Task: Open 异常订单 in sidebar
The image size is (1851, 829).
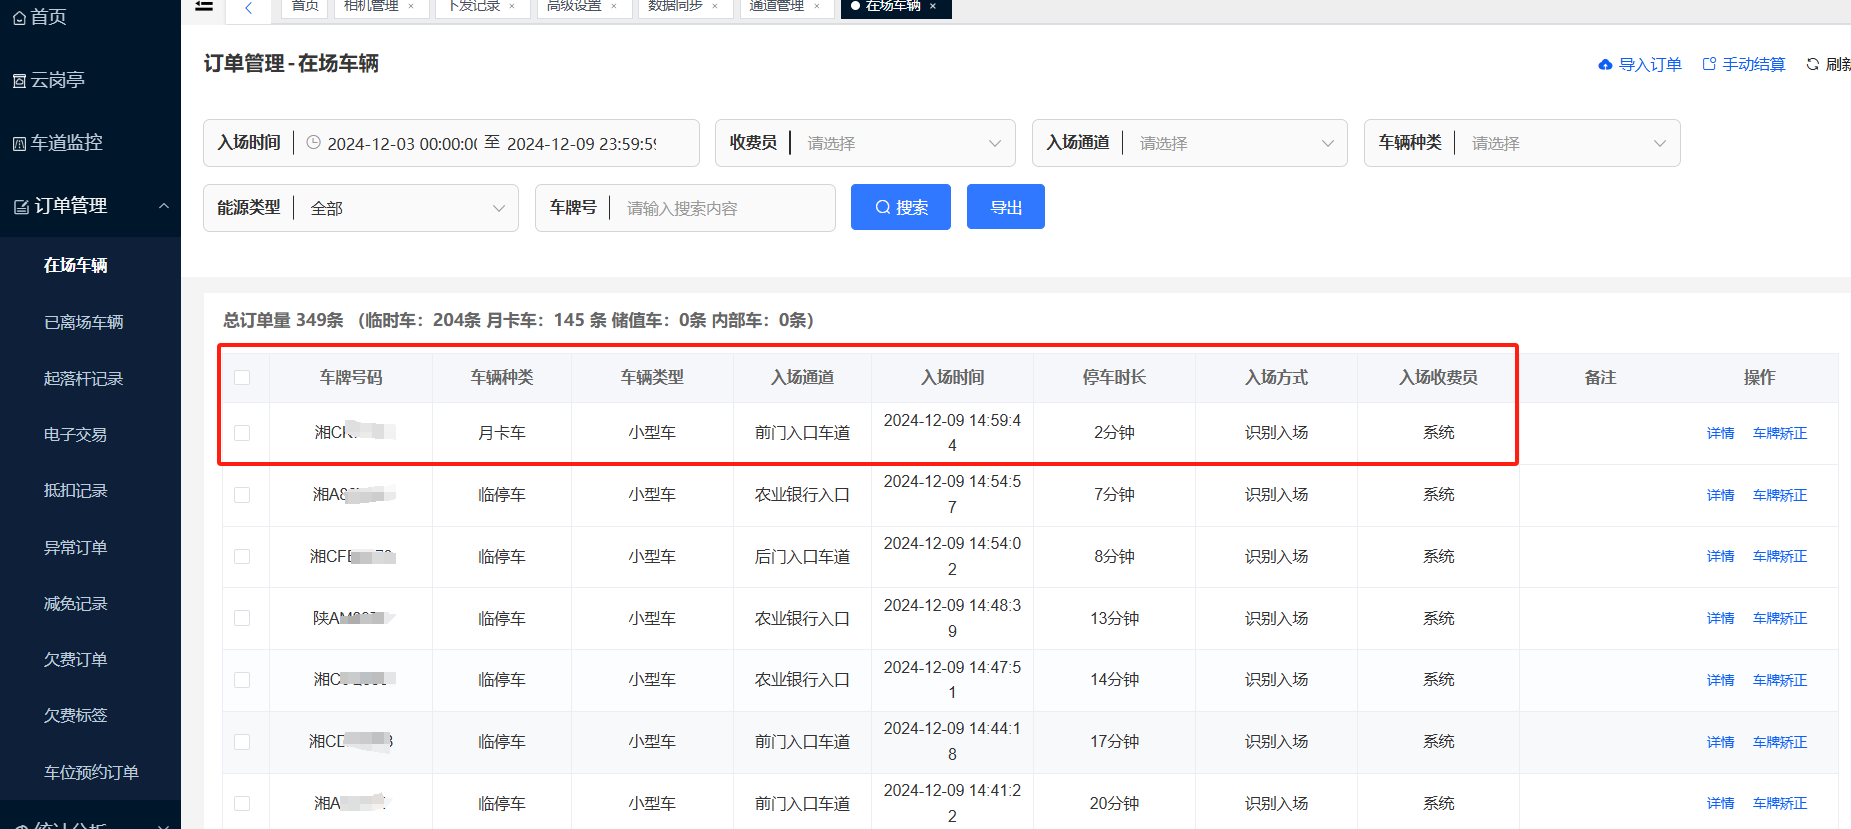Action: coord(76,548)
